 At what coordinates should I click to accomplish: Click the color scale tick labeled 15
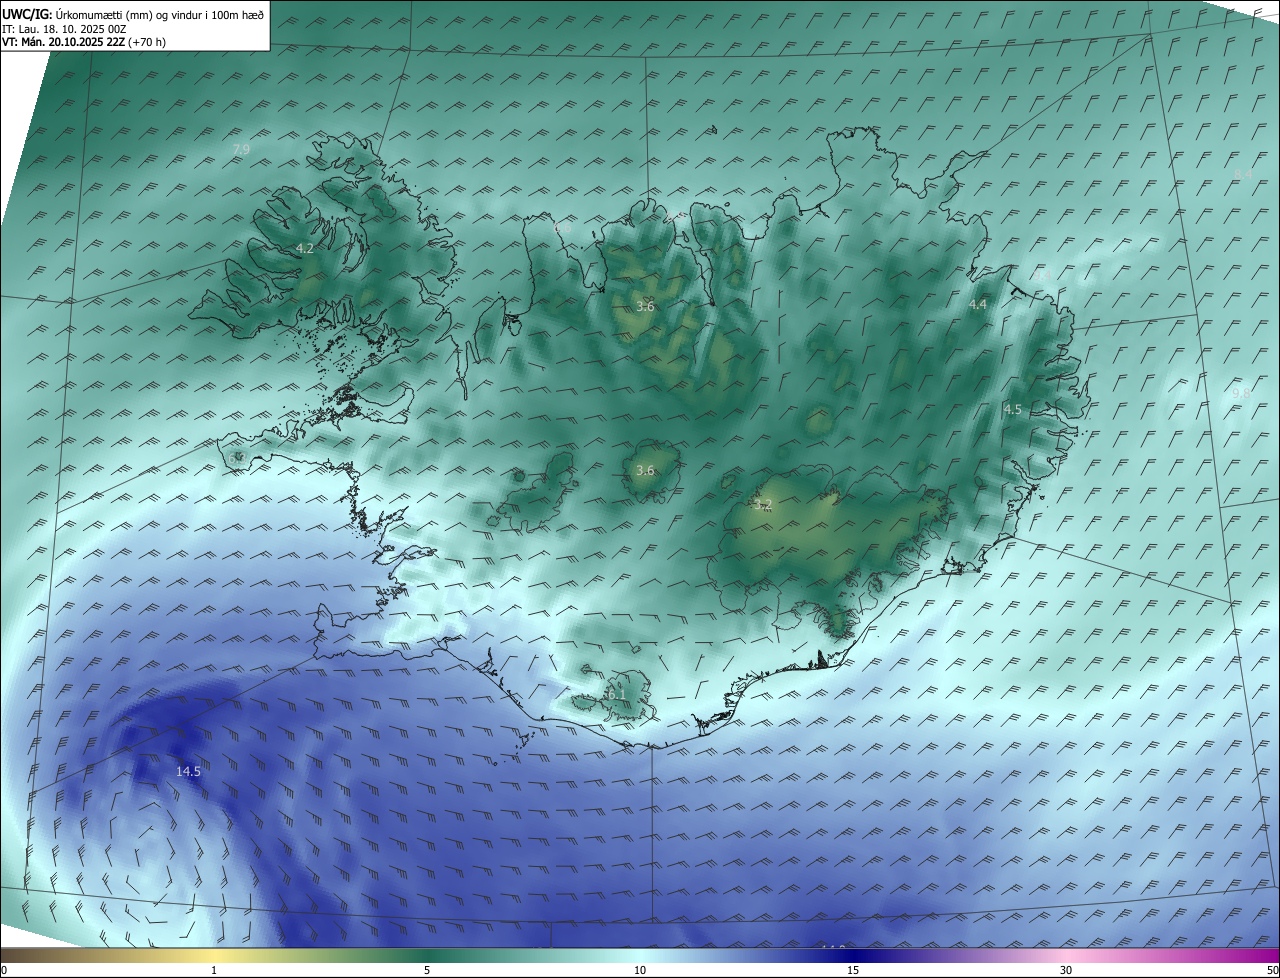point(853,970)
